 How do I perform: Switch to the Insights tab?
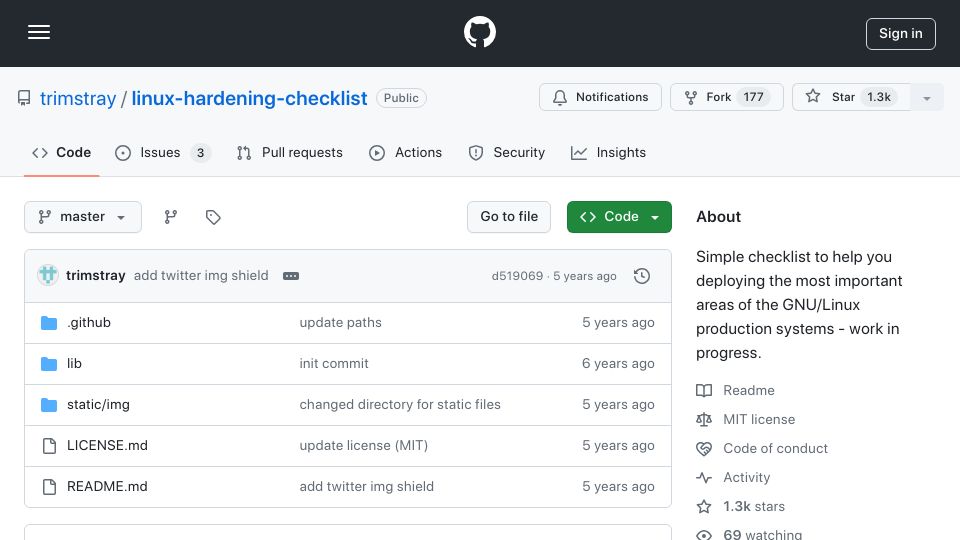pos(608,152)
